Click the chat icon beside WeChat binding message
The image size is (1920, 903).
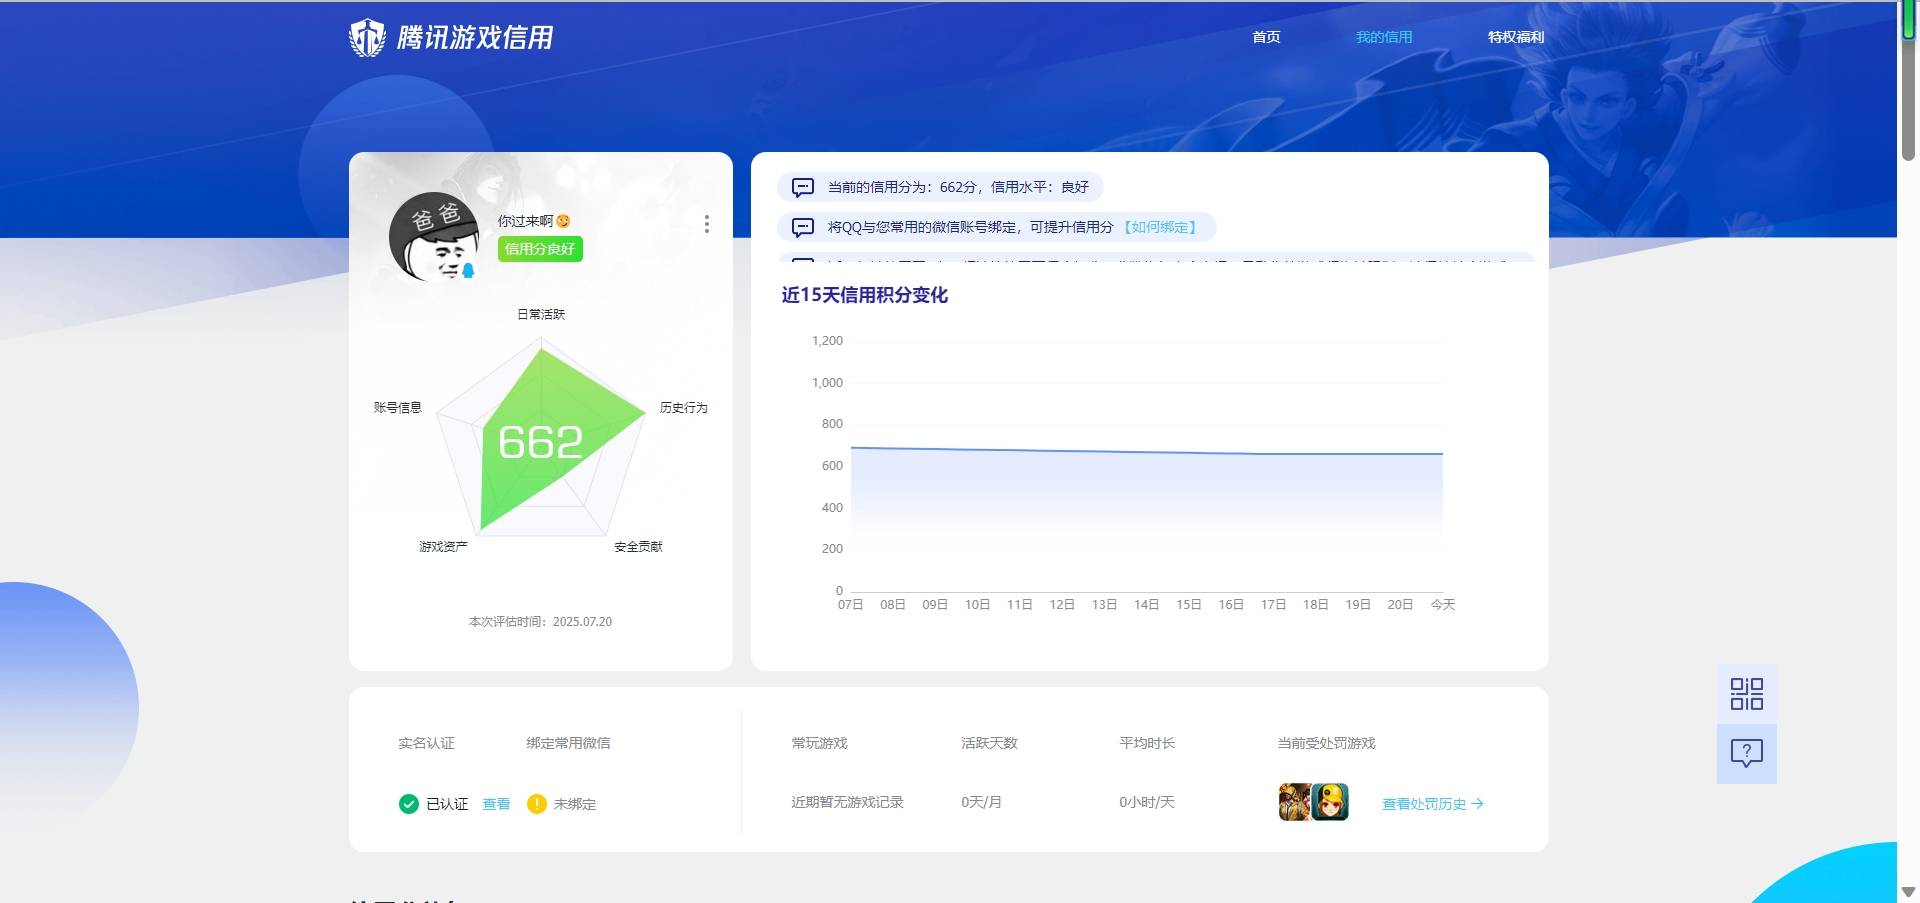pyautogui.click(x=802, y=227)
